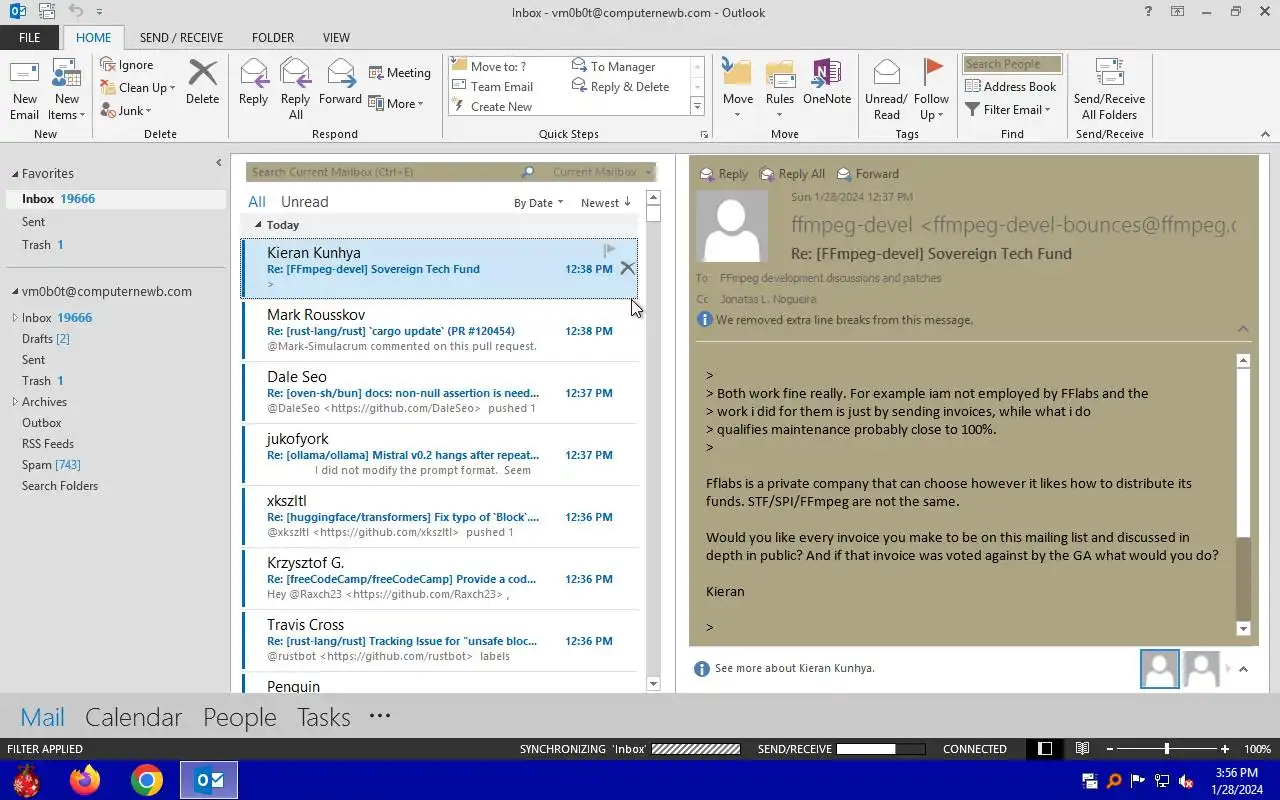
Task: Click the Outlook taskbar icon
Action: [209, 780]
